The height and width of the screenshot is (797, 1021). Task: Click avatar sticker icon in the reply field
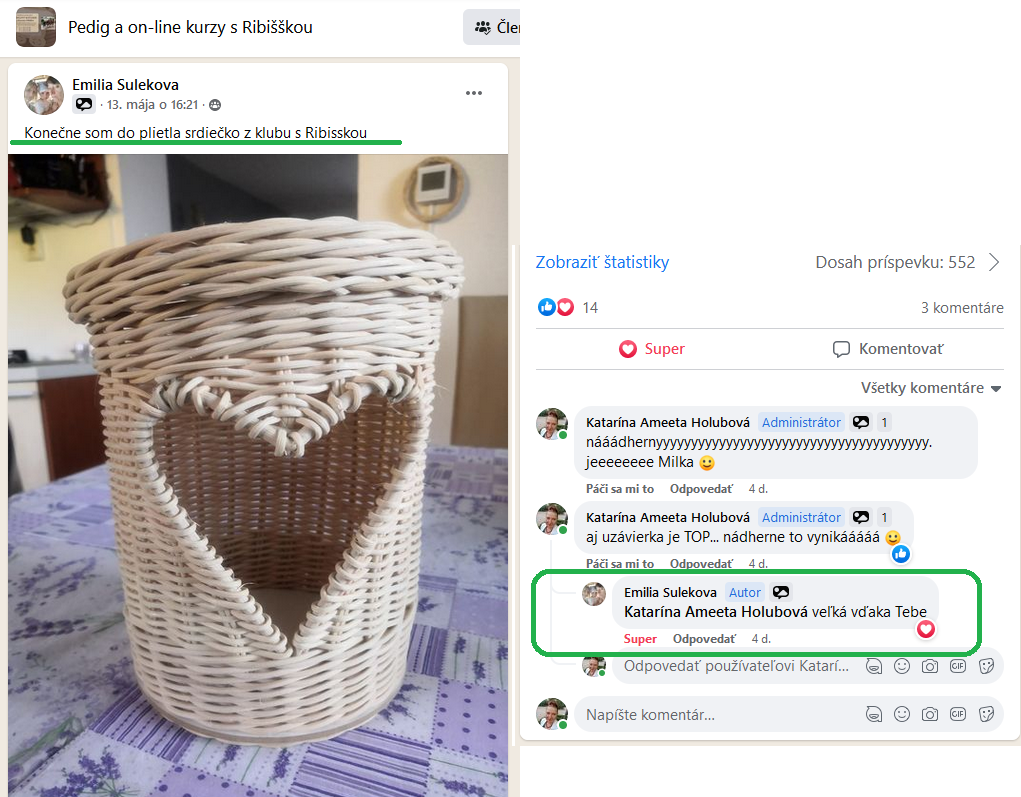point(874,666)
